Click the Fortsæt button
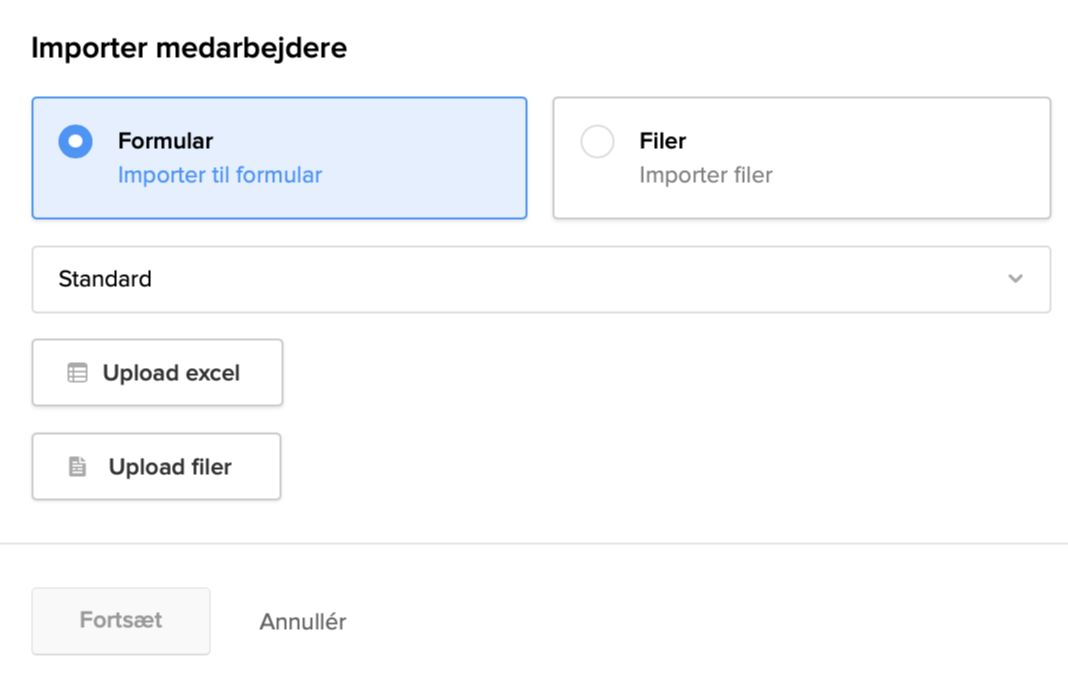1068x678 pixels. click(121, 620)
